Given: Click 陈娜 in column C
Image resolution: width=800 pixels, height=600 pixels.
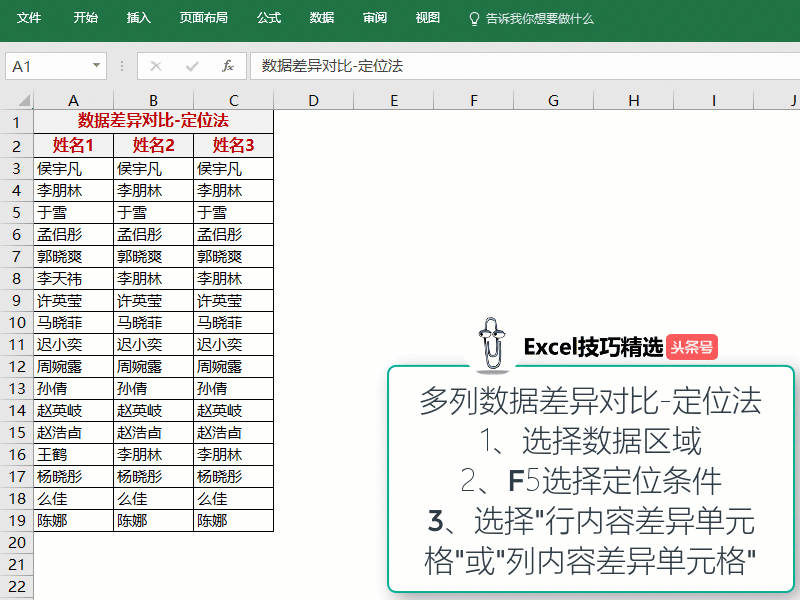Looking at the screenshot, I should pyautogui.click(x=234, y=520).
